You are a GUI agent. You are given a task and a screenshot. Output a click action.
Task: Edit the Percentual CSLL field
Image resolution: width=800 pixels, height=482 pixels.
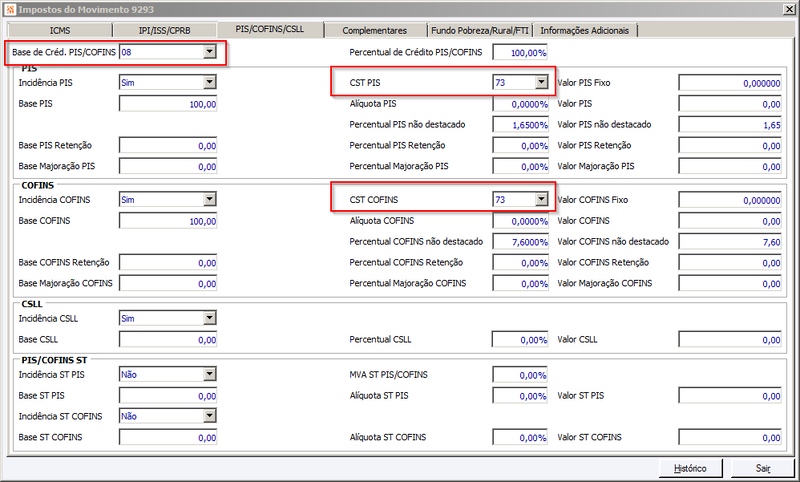[x=520, y=340]
